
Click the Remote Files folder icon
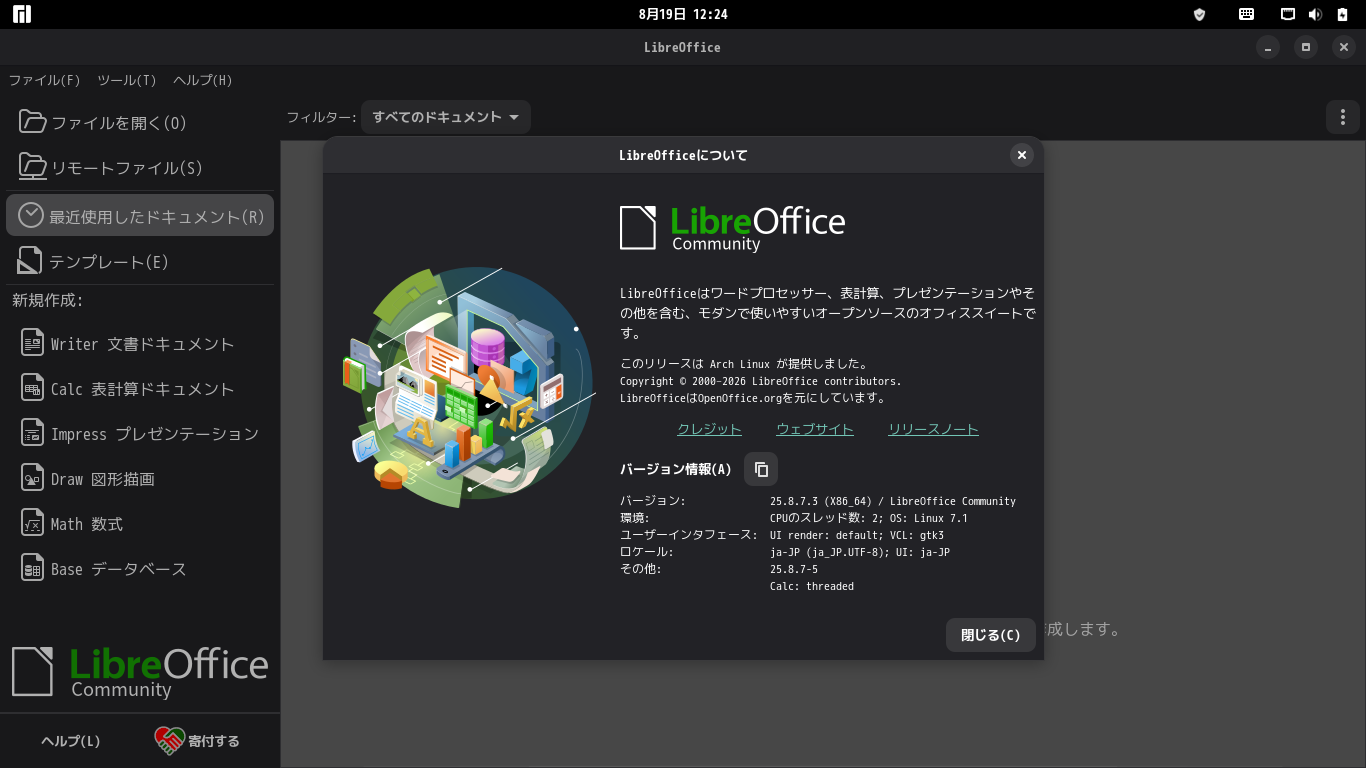(32, 167)
